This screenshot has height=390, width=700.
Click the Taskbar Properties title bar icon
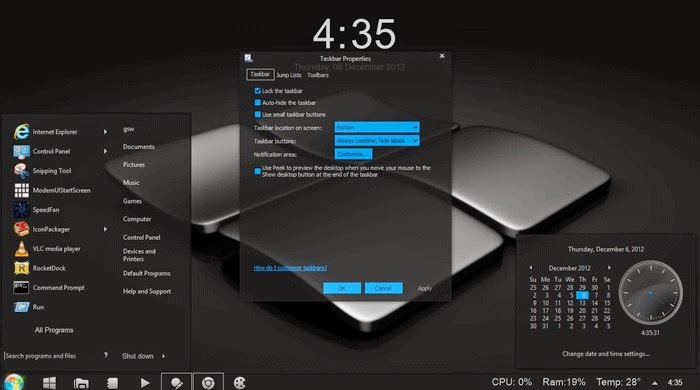point(248,58)
